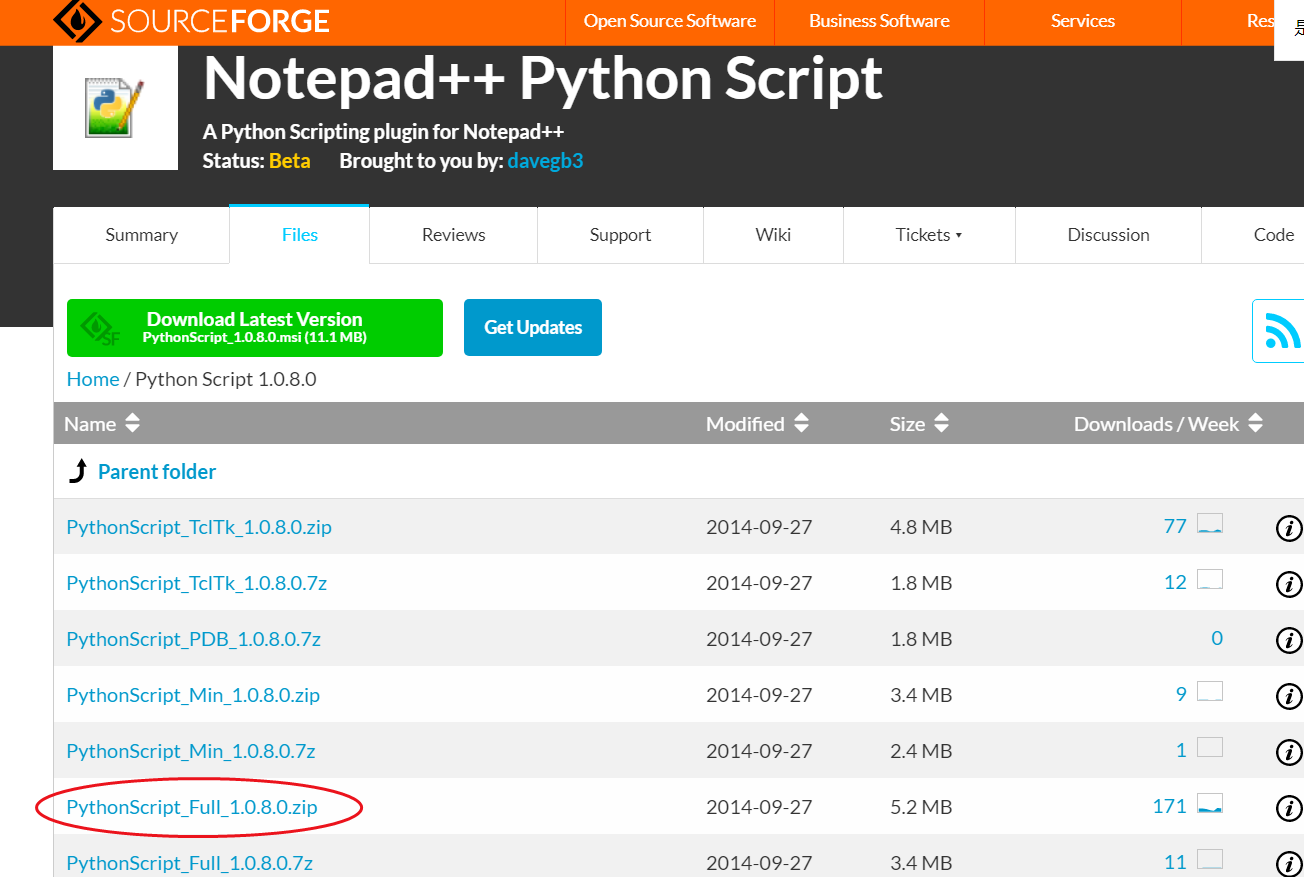Sort files by Modified date arrows
The height and width of the screenshot is (877, 1304).
[x=801, y=424]
